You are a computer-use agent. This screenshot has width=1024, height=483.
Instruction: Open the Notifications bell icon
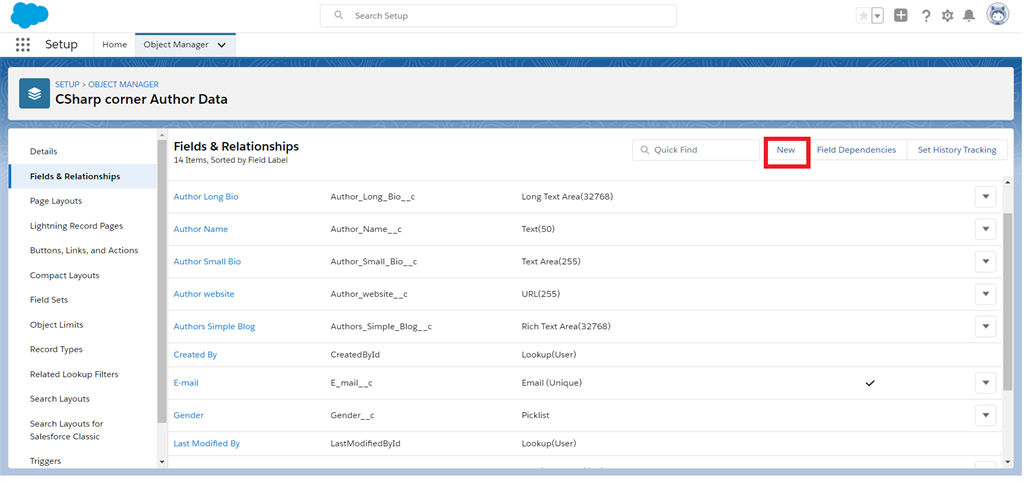969,16
